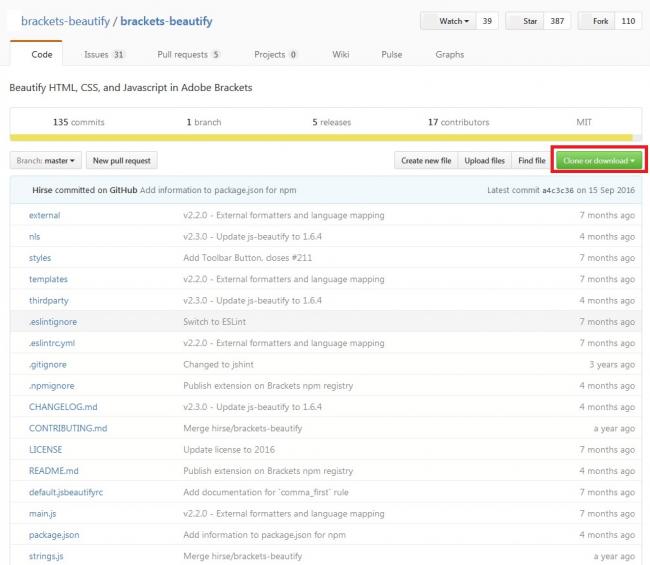The image size is (650, 565).
Task: Open the .eslintignore file
Action: pos(53,322)
